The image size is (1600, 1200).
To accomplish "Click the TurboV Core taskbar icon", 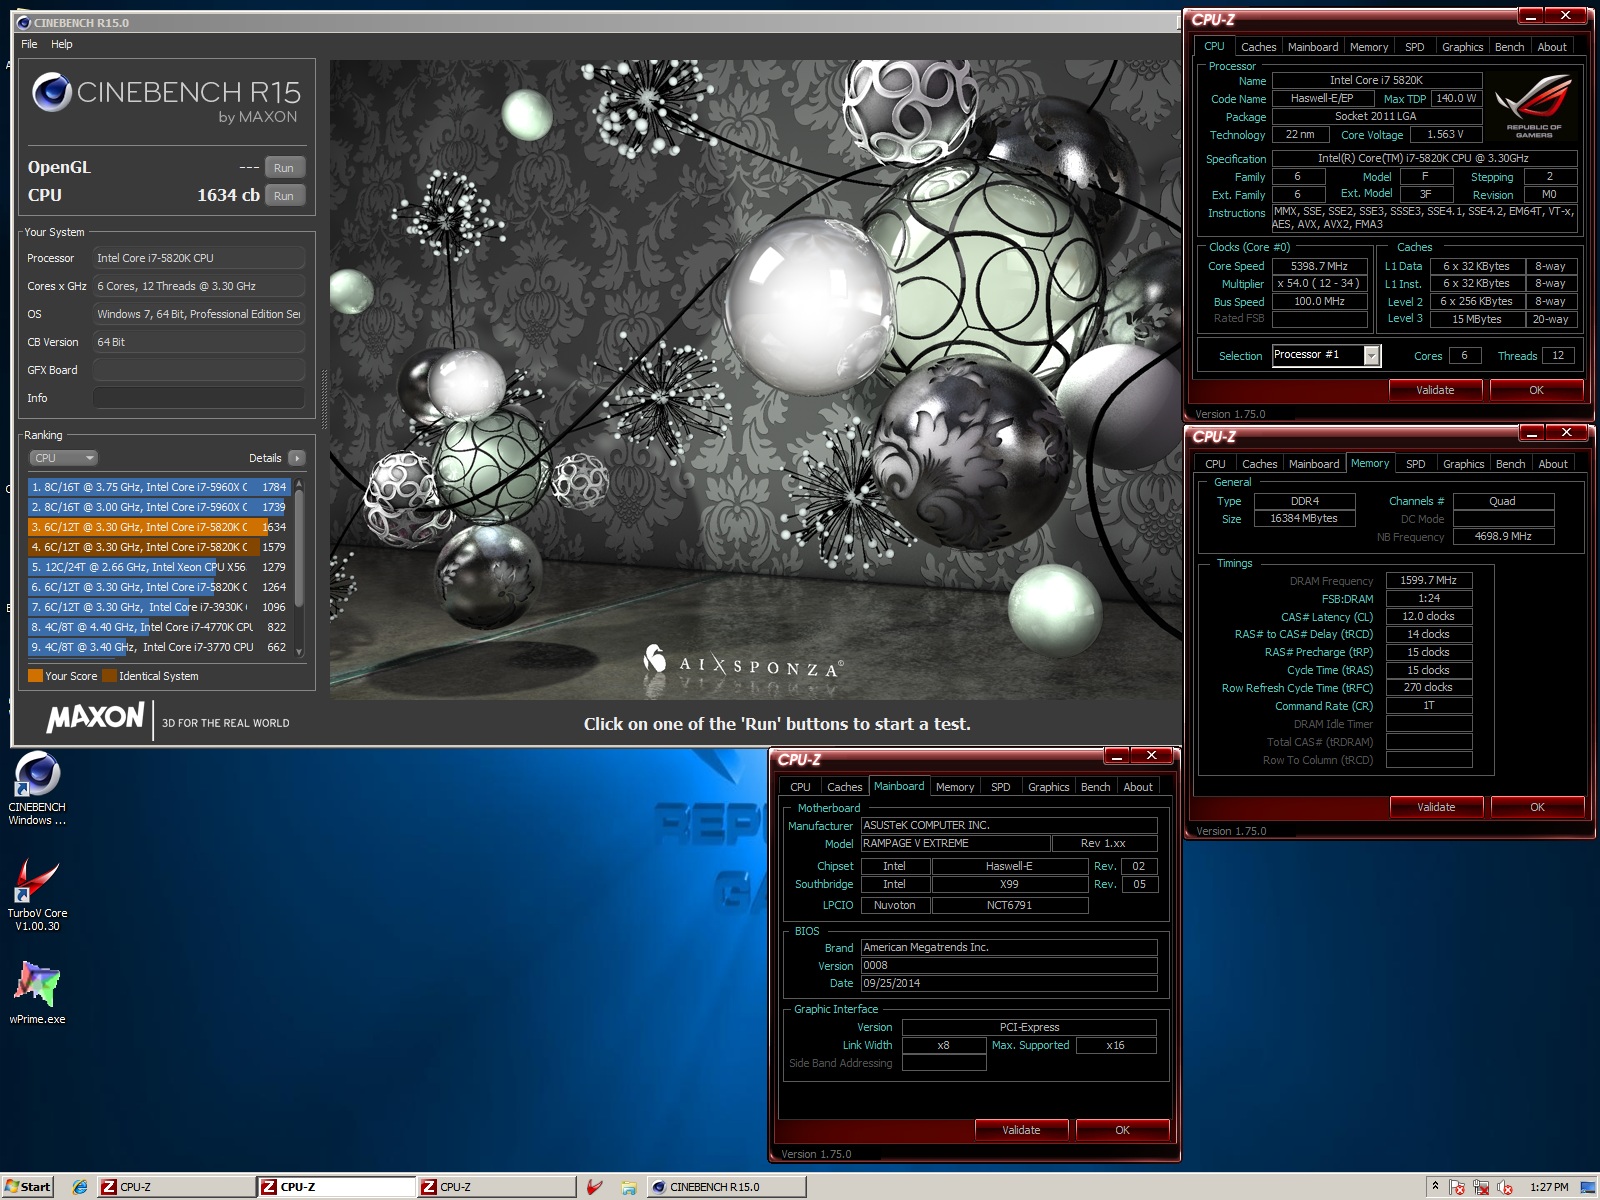I will 595,1187.
